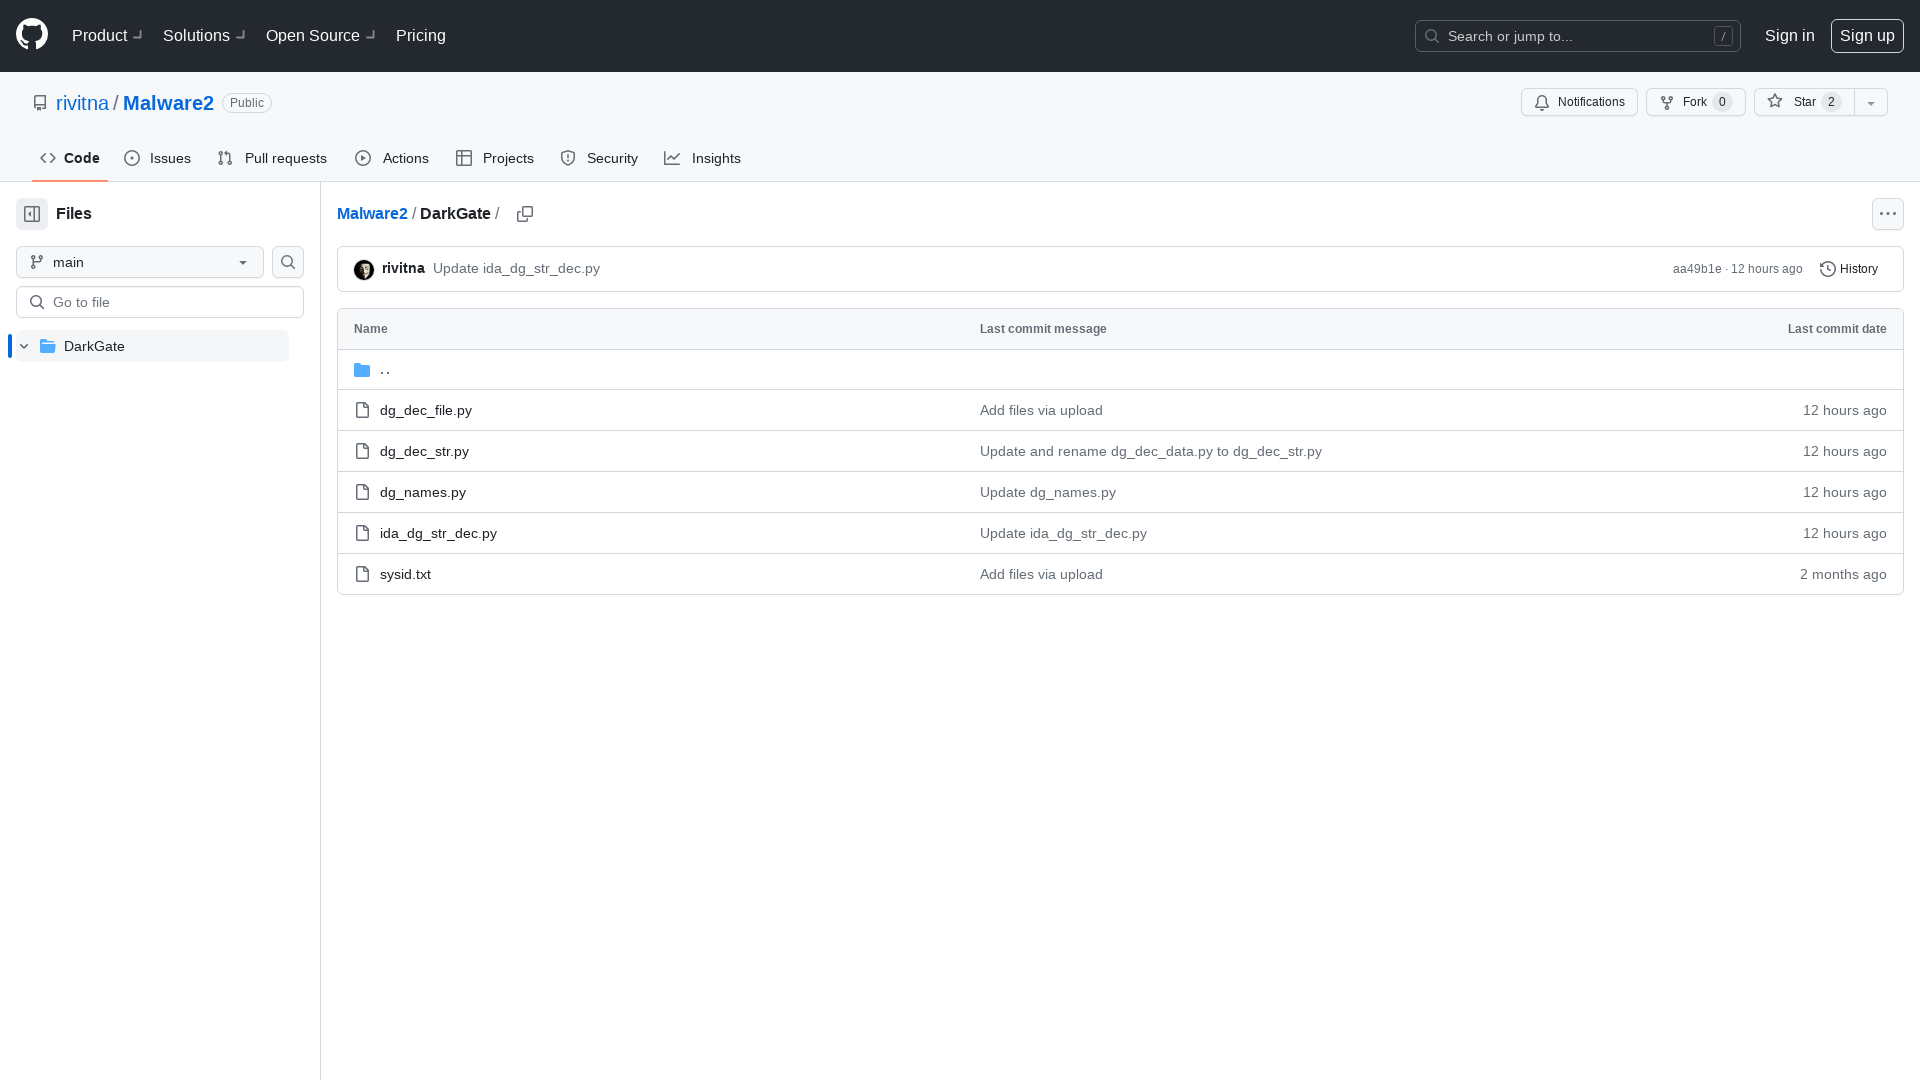The width and height of the screenshot is (1920, 1080).
Task: Open dg_dec_file.py file
Action: tap(426, 409)
